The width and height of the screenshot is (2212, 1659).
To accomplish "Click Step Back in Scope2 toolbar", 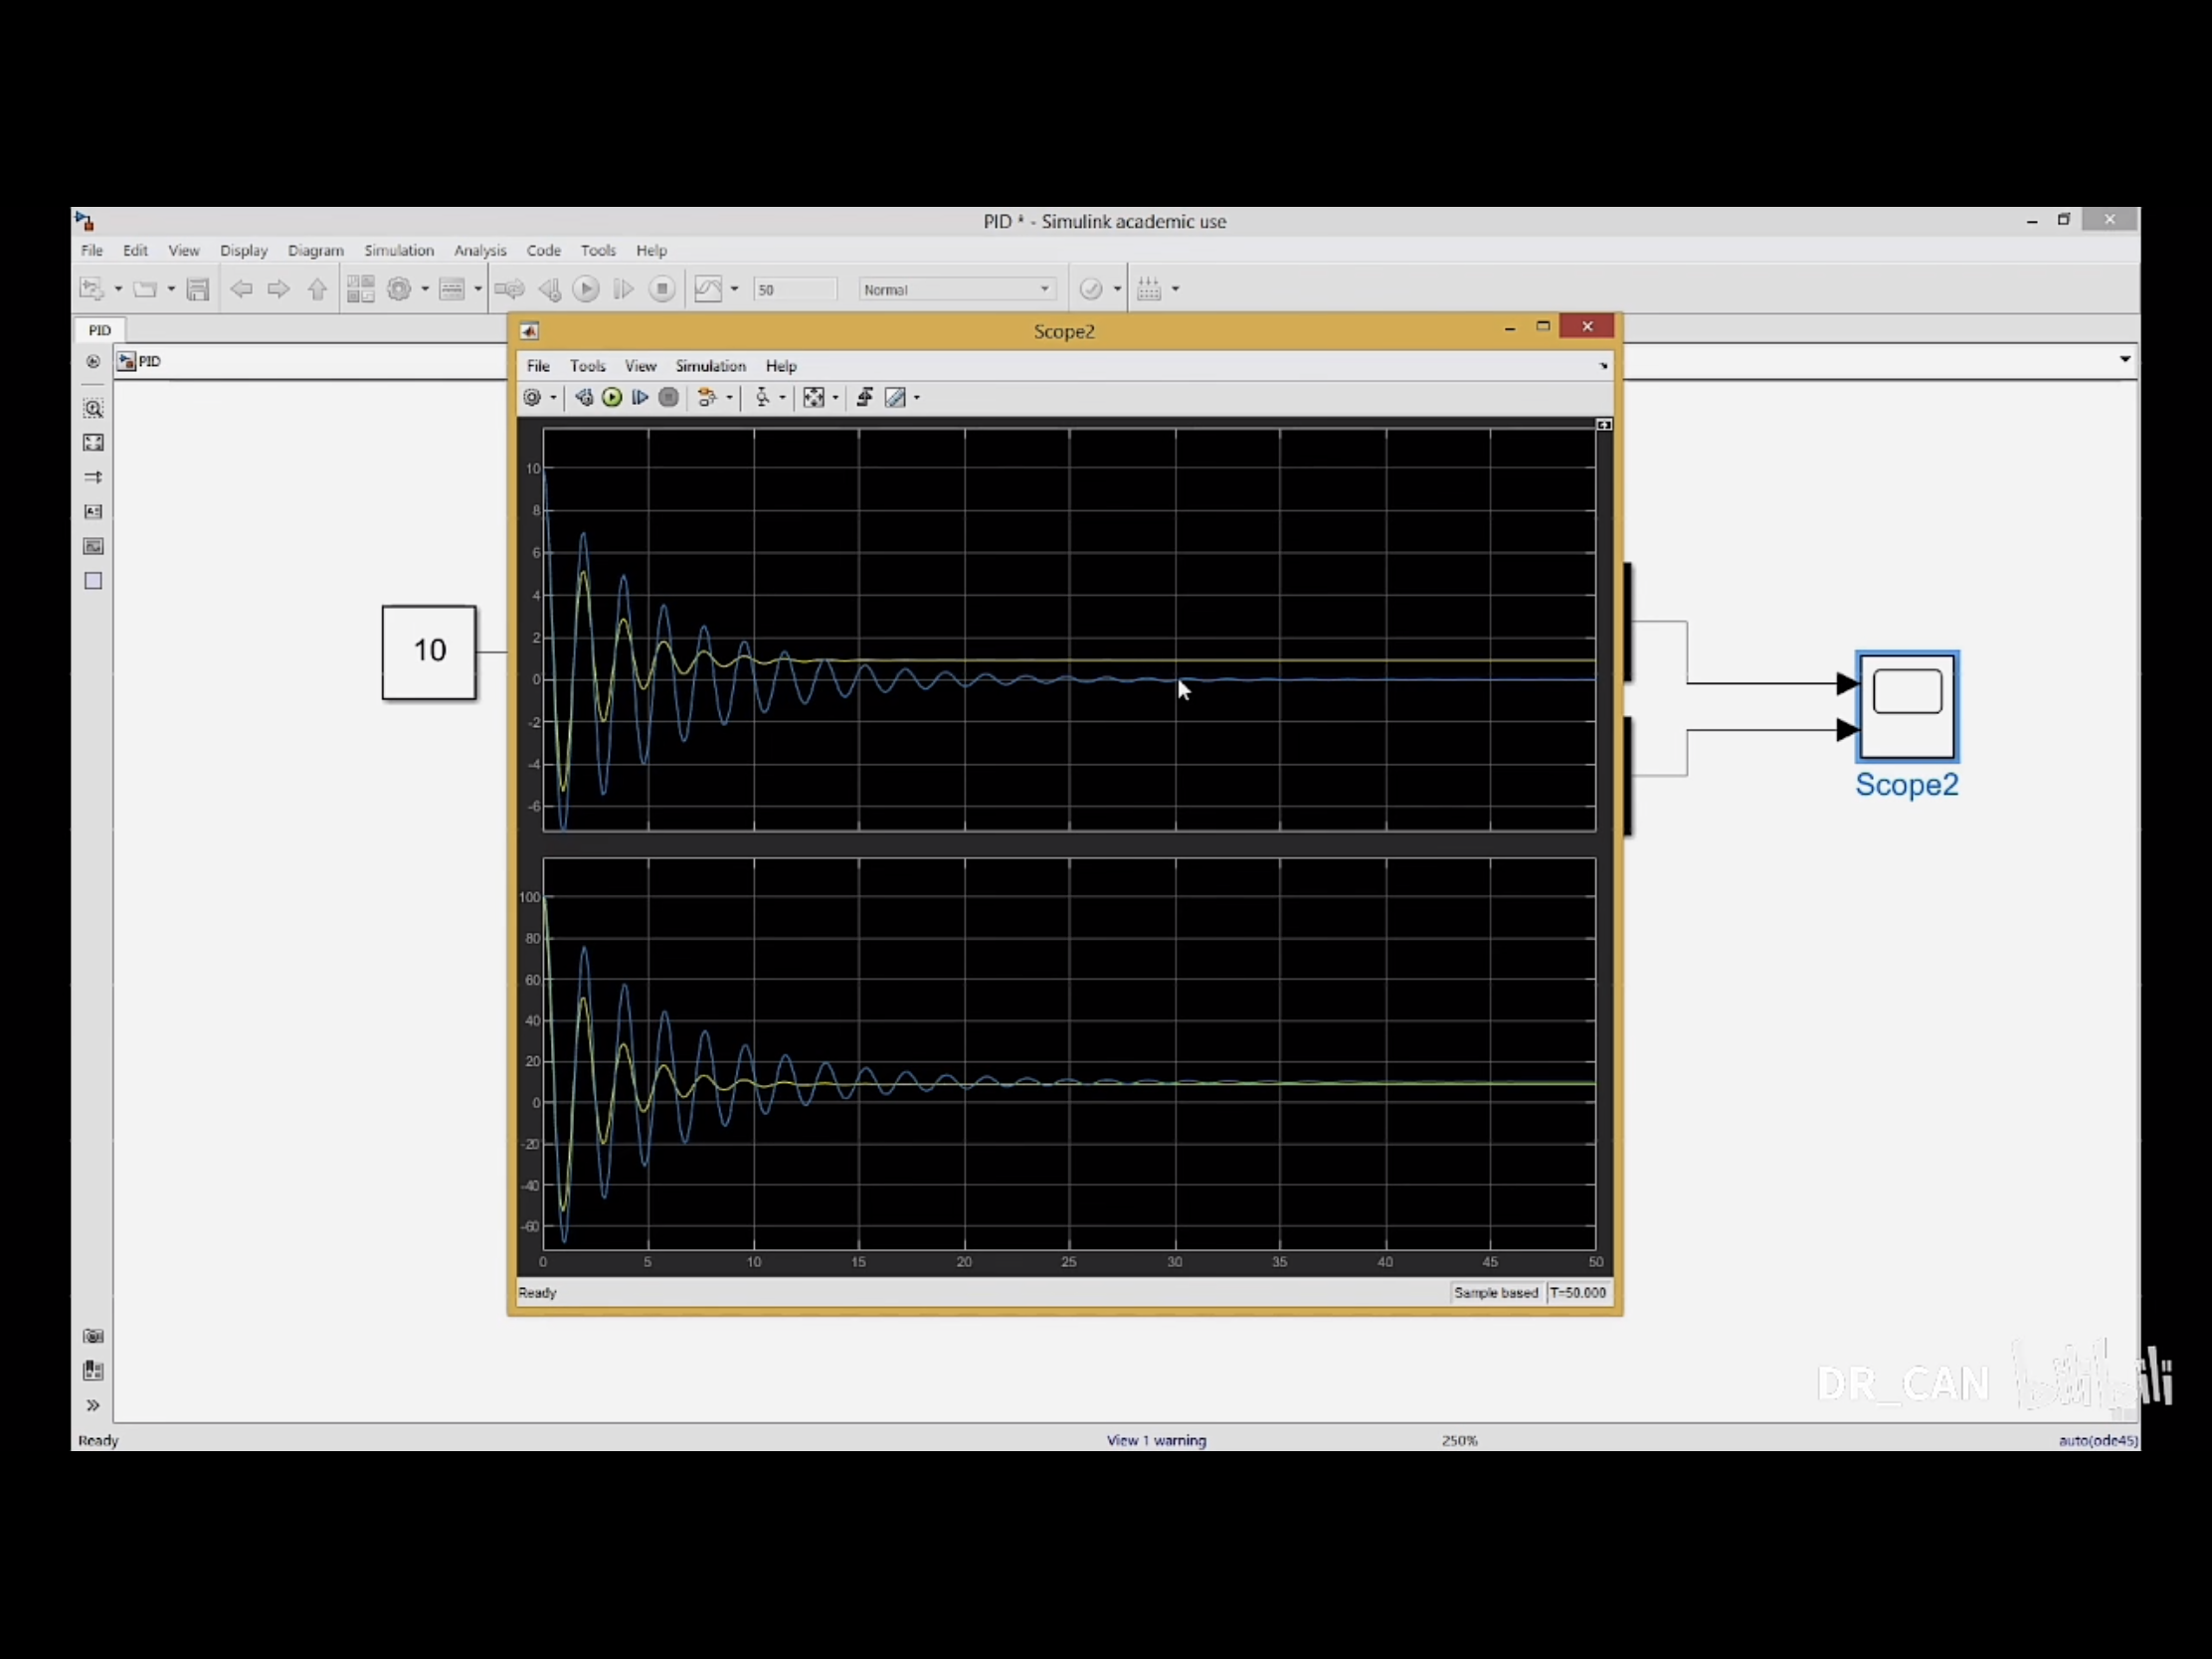I will [x=584, y=397].
